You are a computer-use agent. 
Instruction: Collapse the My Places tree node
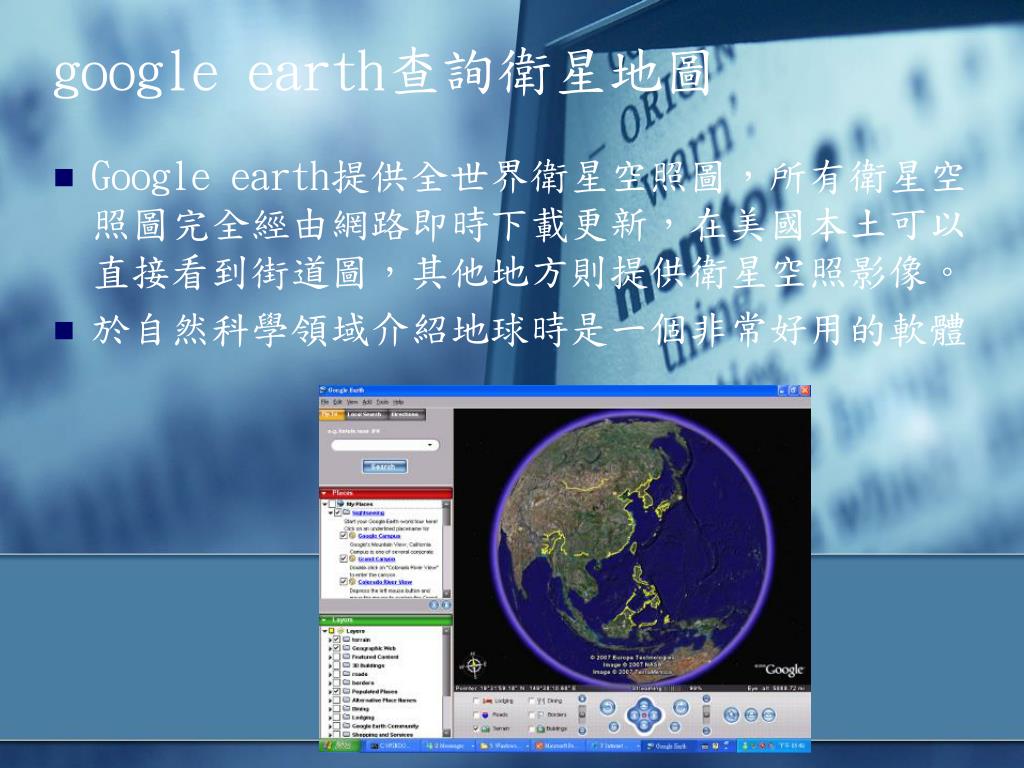pos(325,504)
